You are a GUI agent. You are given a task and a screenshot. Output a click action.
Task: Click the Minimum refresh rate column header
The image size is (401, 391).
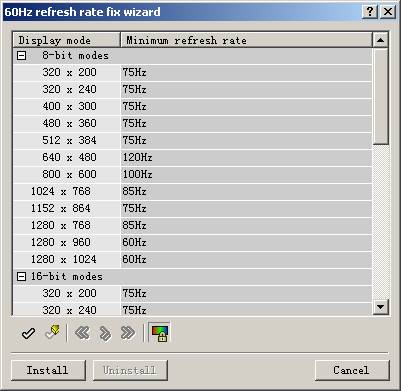tap(246, 40)
